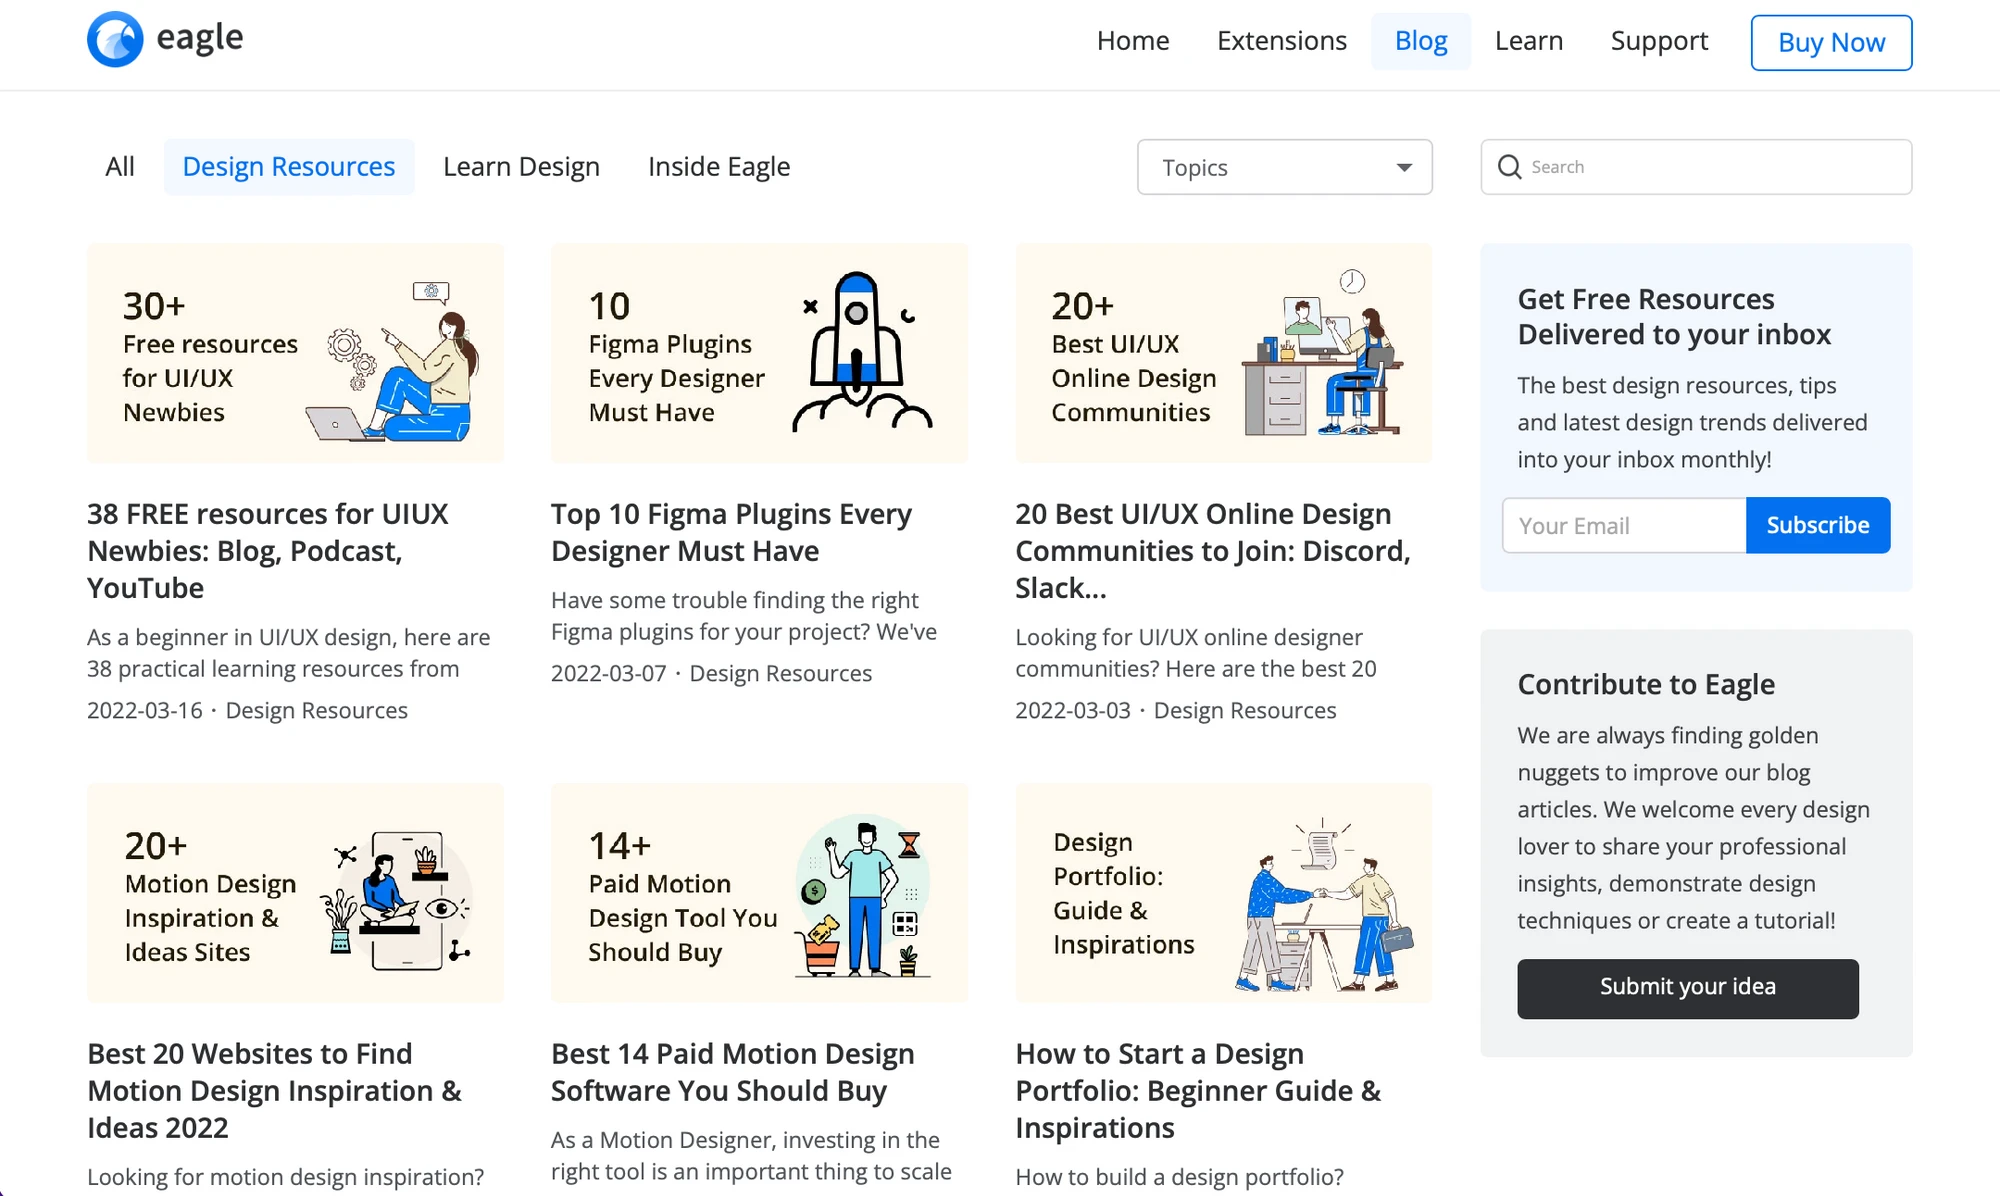Open the Topics dropdown arrow
The image size is (2000, 1196).
pyautogui.click(x=1404, y=168)
